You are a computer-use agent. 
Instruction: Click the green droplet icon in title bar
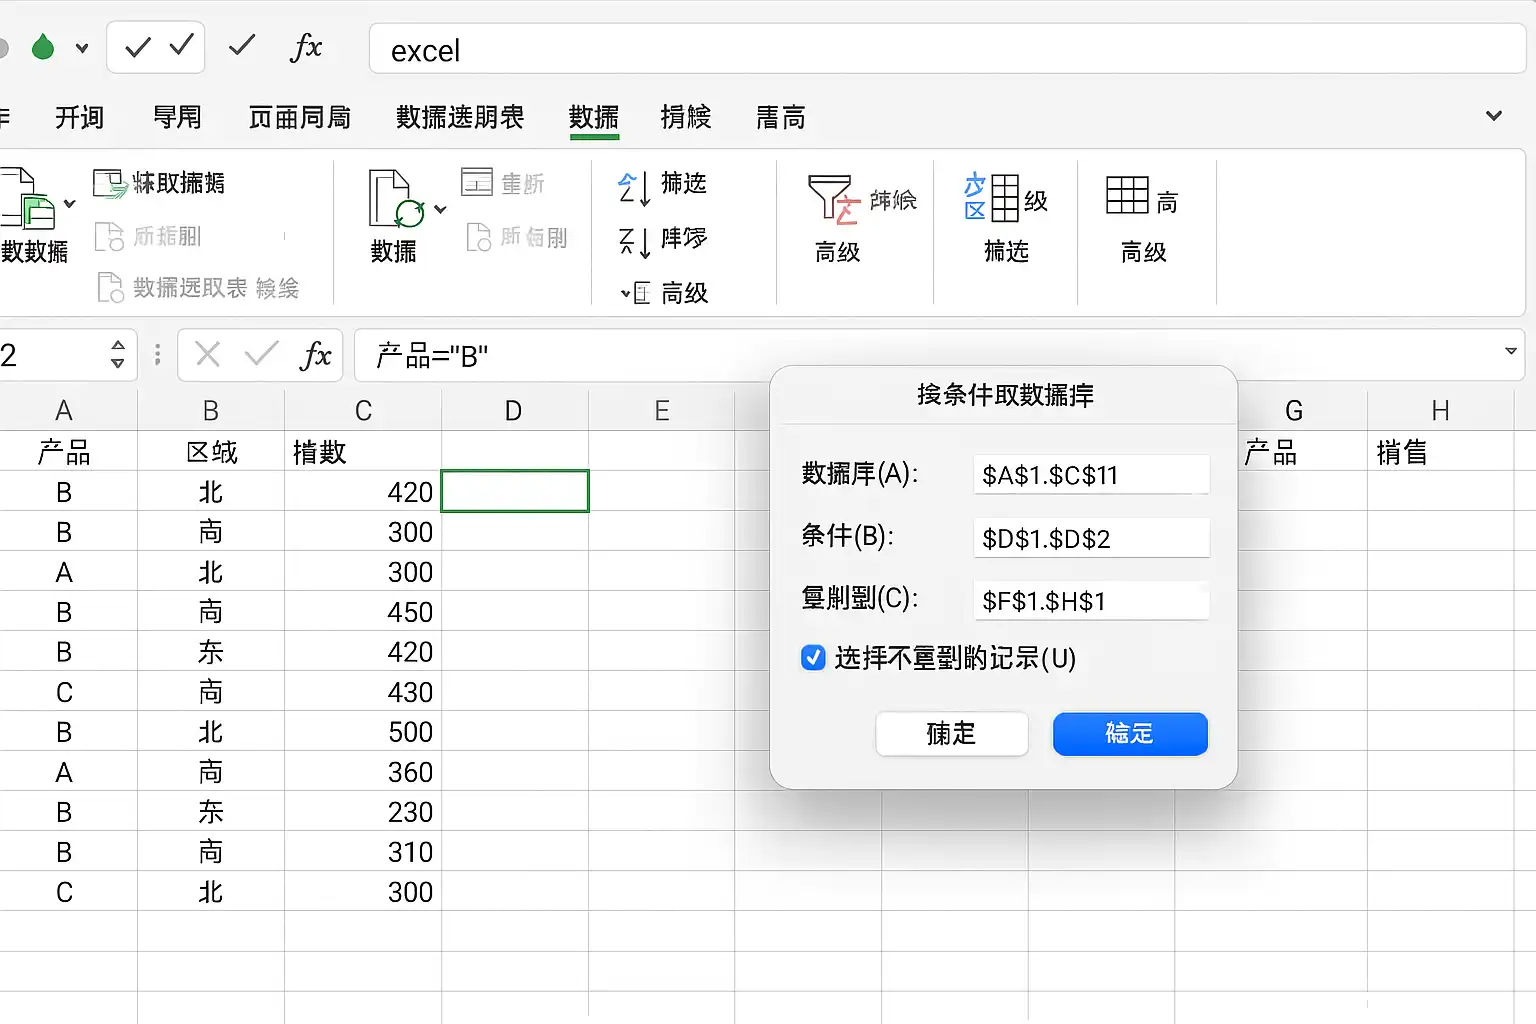pos(43,47)
